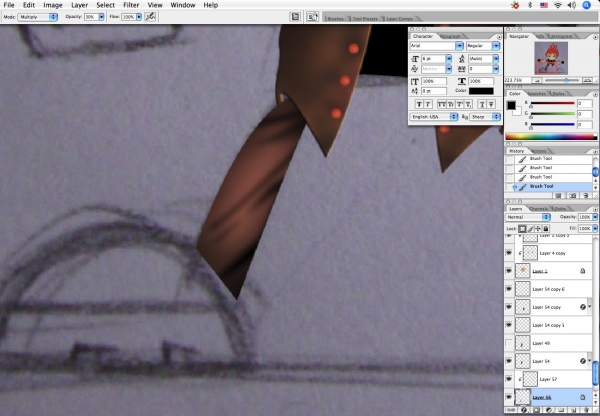Lock transparent pixels in Layers panel
600x416 pixels.
pos(522,228)
